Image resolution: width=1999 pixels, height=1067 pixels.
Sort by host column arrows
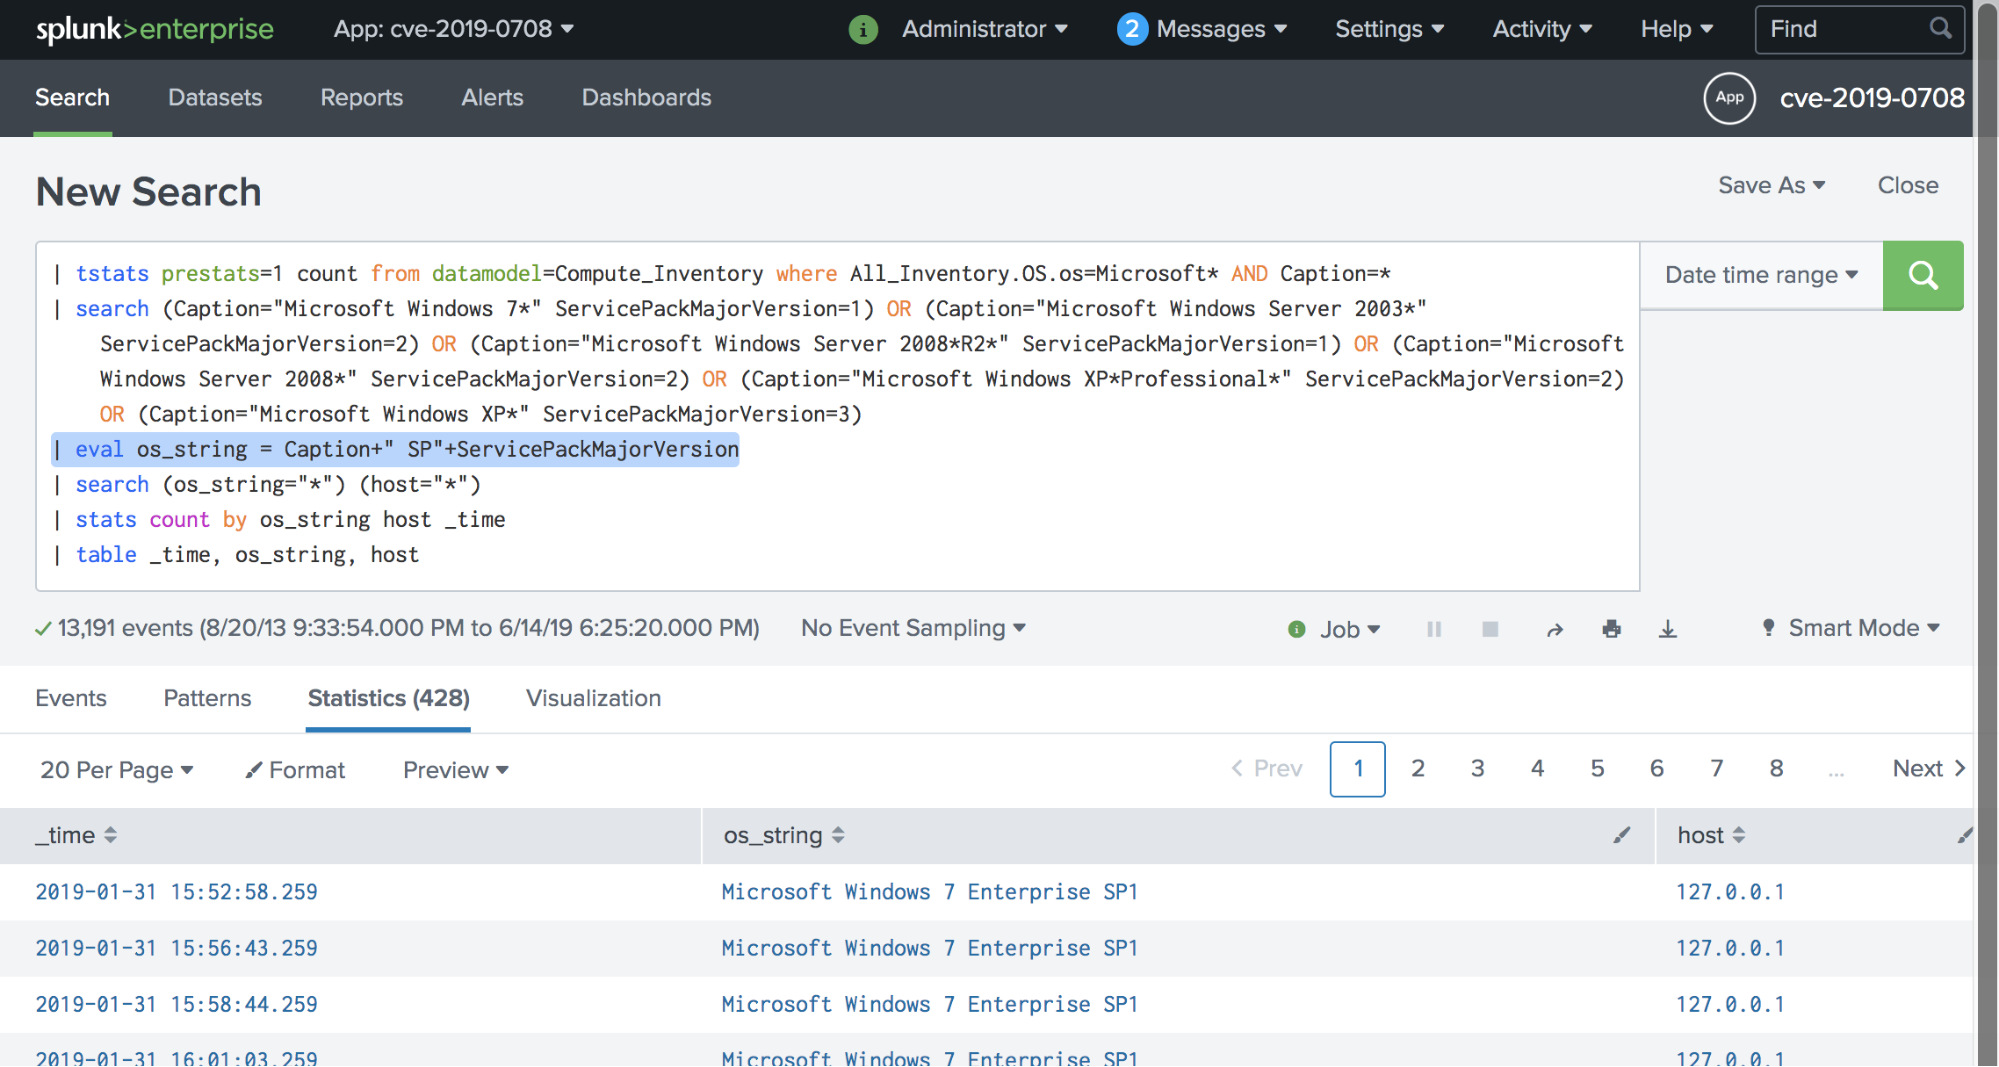coord(1739,835)
